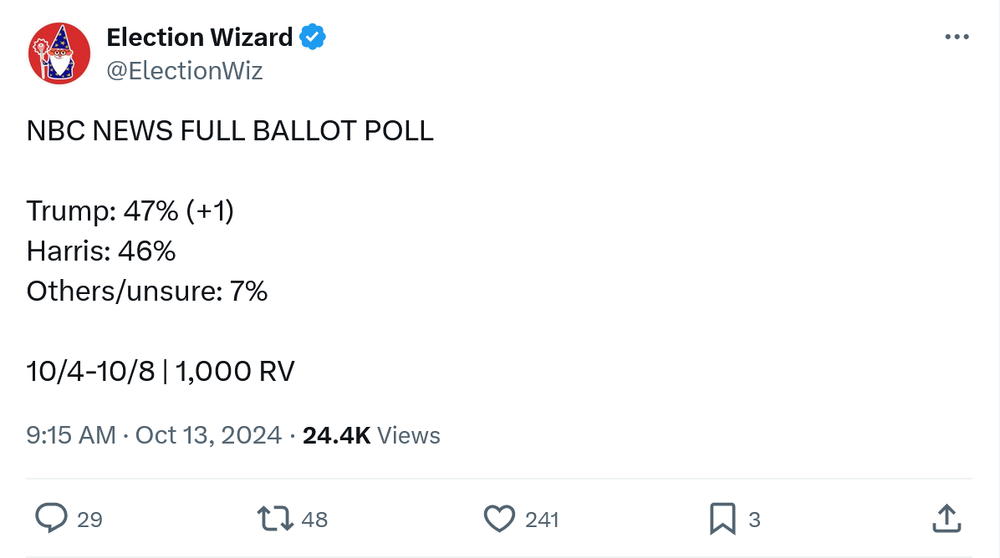Click the NBC NEWS FULL BALLOT POLL heading

point(230,132)
